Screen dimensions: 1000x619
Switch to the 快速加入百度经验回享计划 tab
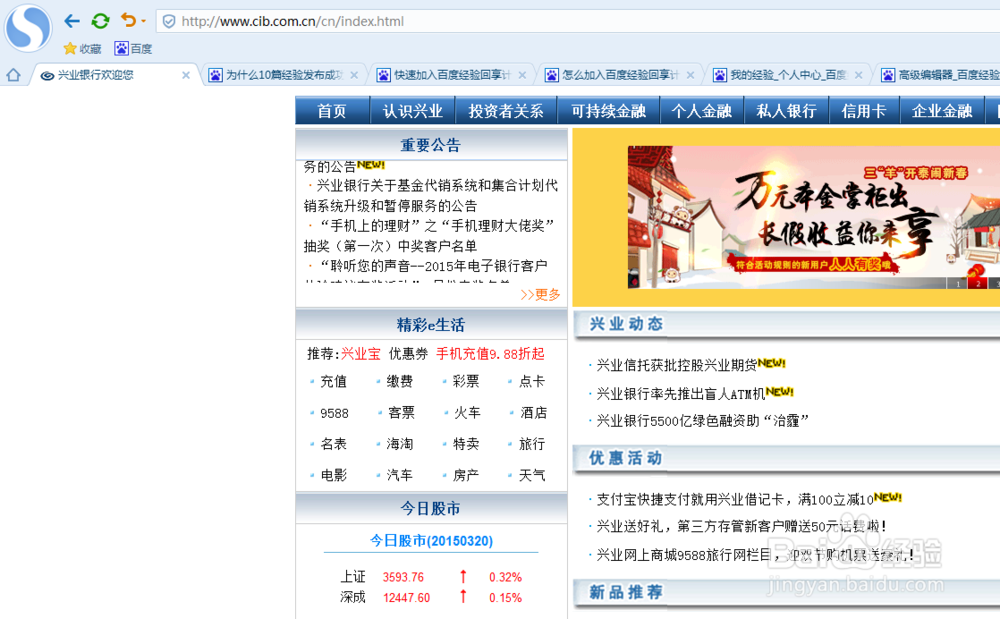click(x=452, y=75)
